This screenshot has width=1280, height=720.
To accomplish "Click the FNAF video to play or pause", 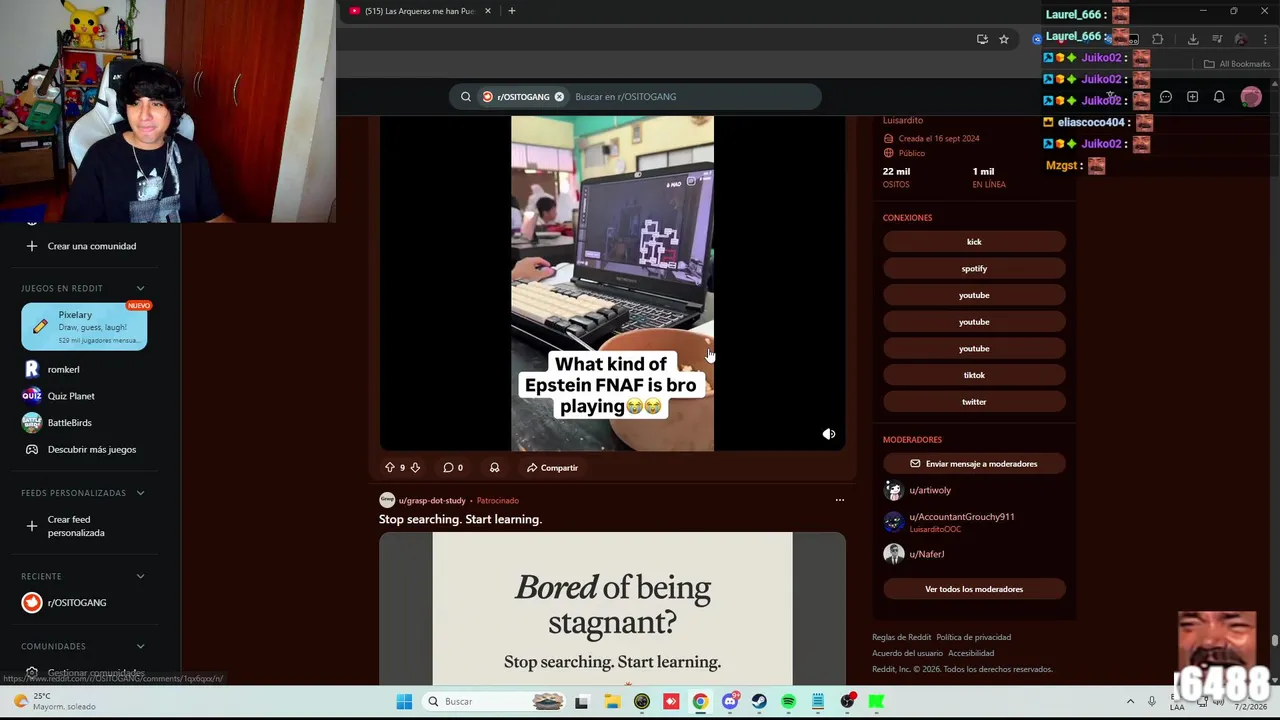I will tap(612, 283).
